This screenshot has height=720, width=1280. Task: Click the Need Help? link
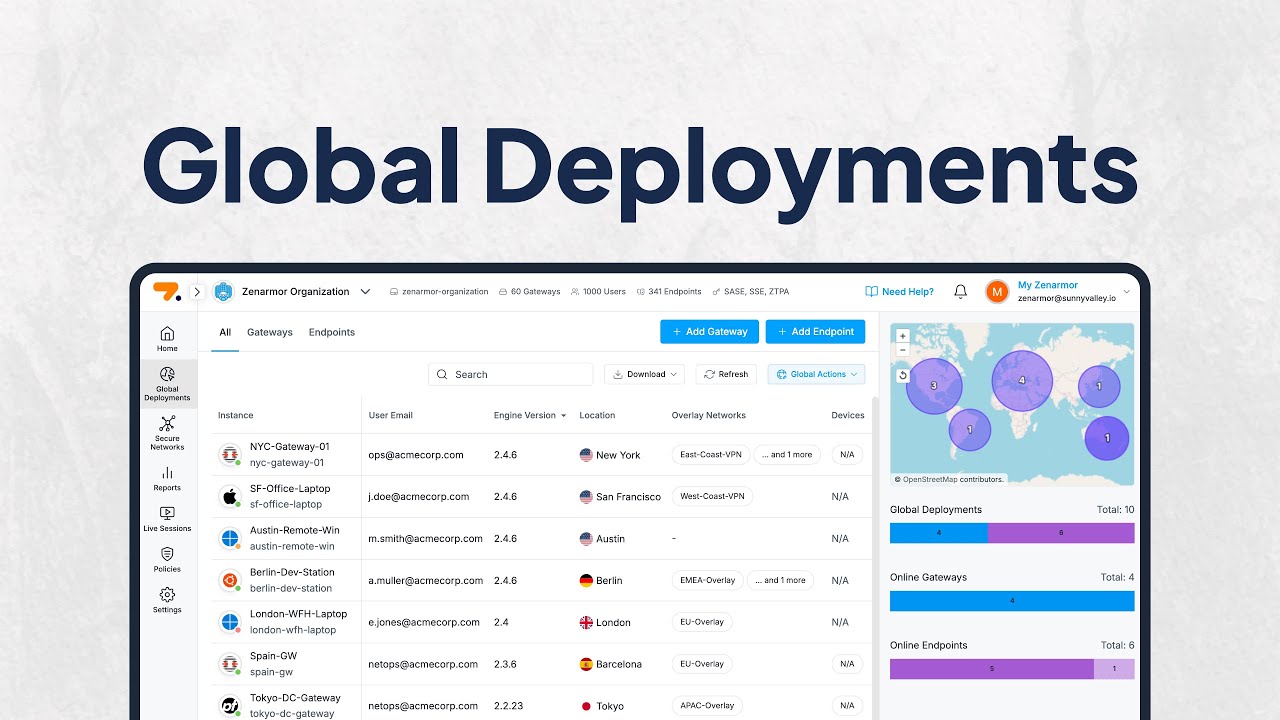click(x=899, y=292)
